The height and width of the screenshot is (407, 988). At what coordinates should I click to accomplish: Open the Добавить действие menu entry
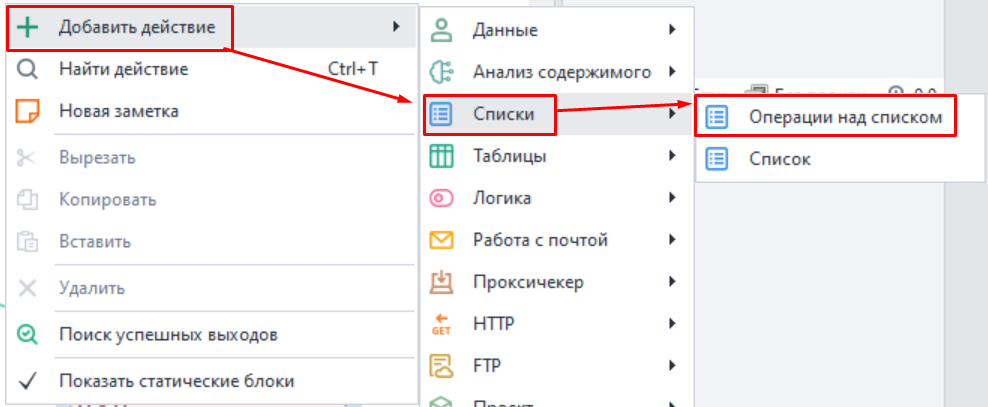[x=211, y=27]
